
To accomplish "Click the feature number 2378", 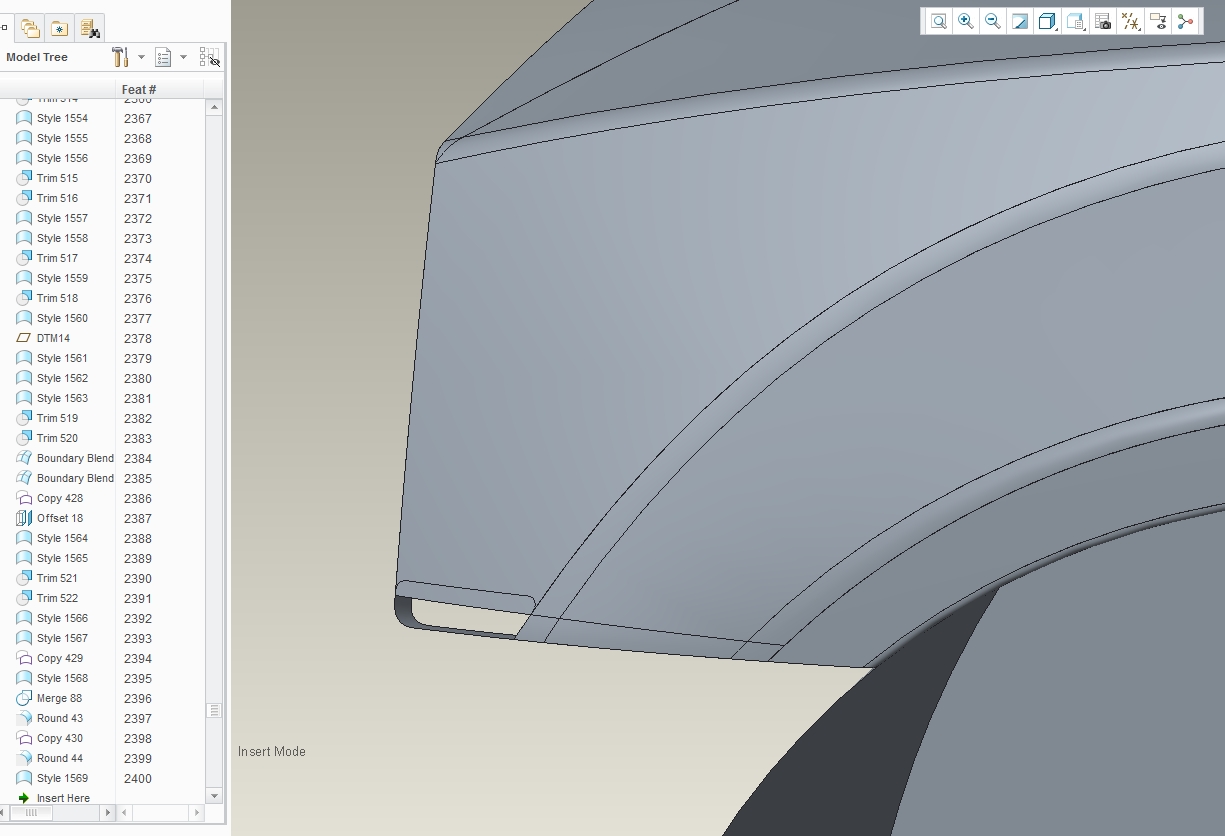I will (138, 338).
